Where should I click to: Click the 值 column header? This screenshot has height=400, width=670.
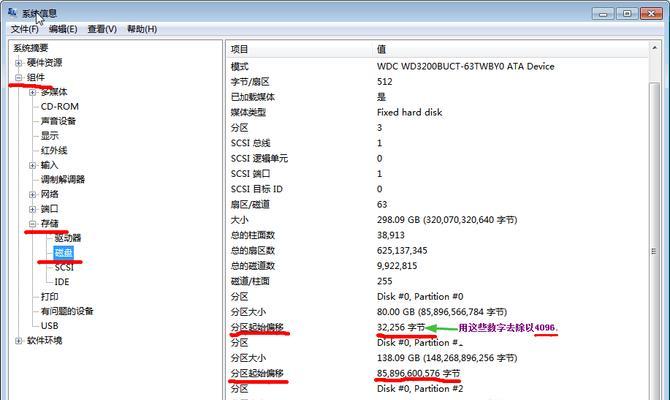[x=510, y=49]
